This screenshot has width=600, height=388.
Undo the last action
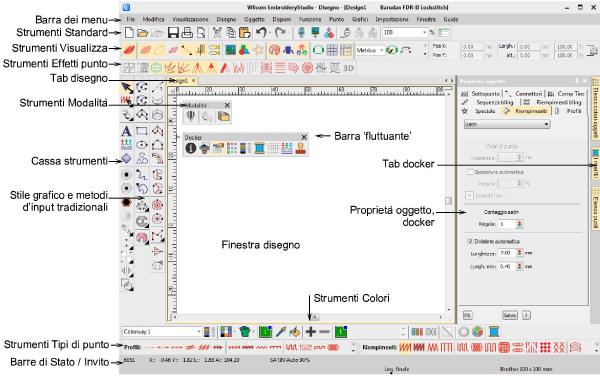(x=261, y=33)
